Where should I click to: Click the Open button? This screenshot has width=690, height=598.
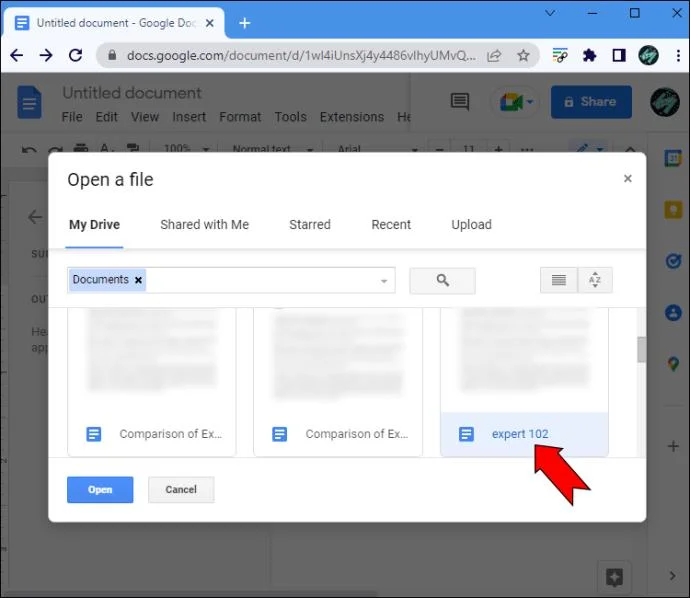point(100,489)
